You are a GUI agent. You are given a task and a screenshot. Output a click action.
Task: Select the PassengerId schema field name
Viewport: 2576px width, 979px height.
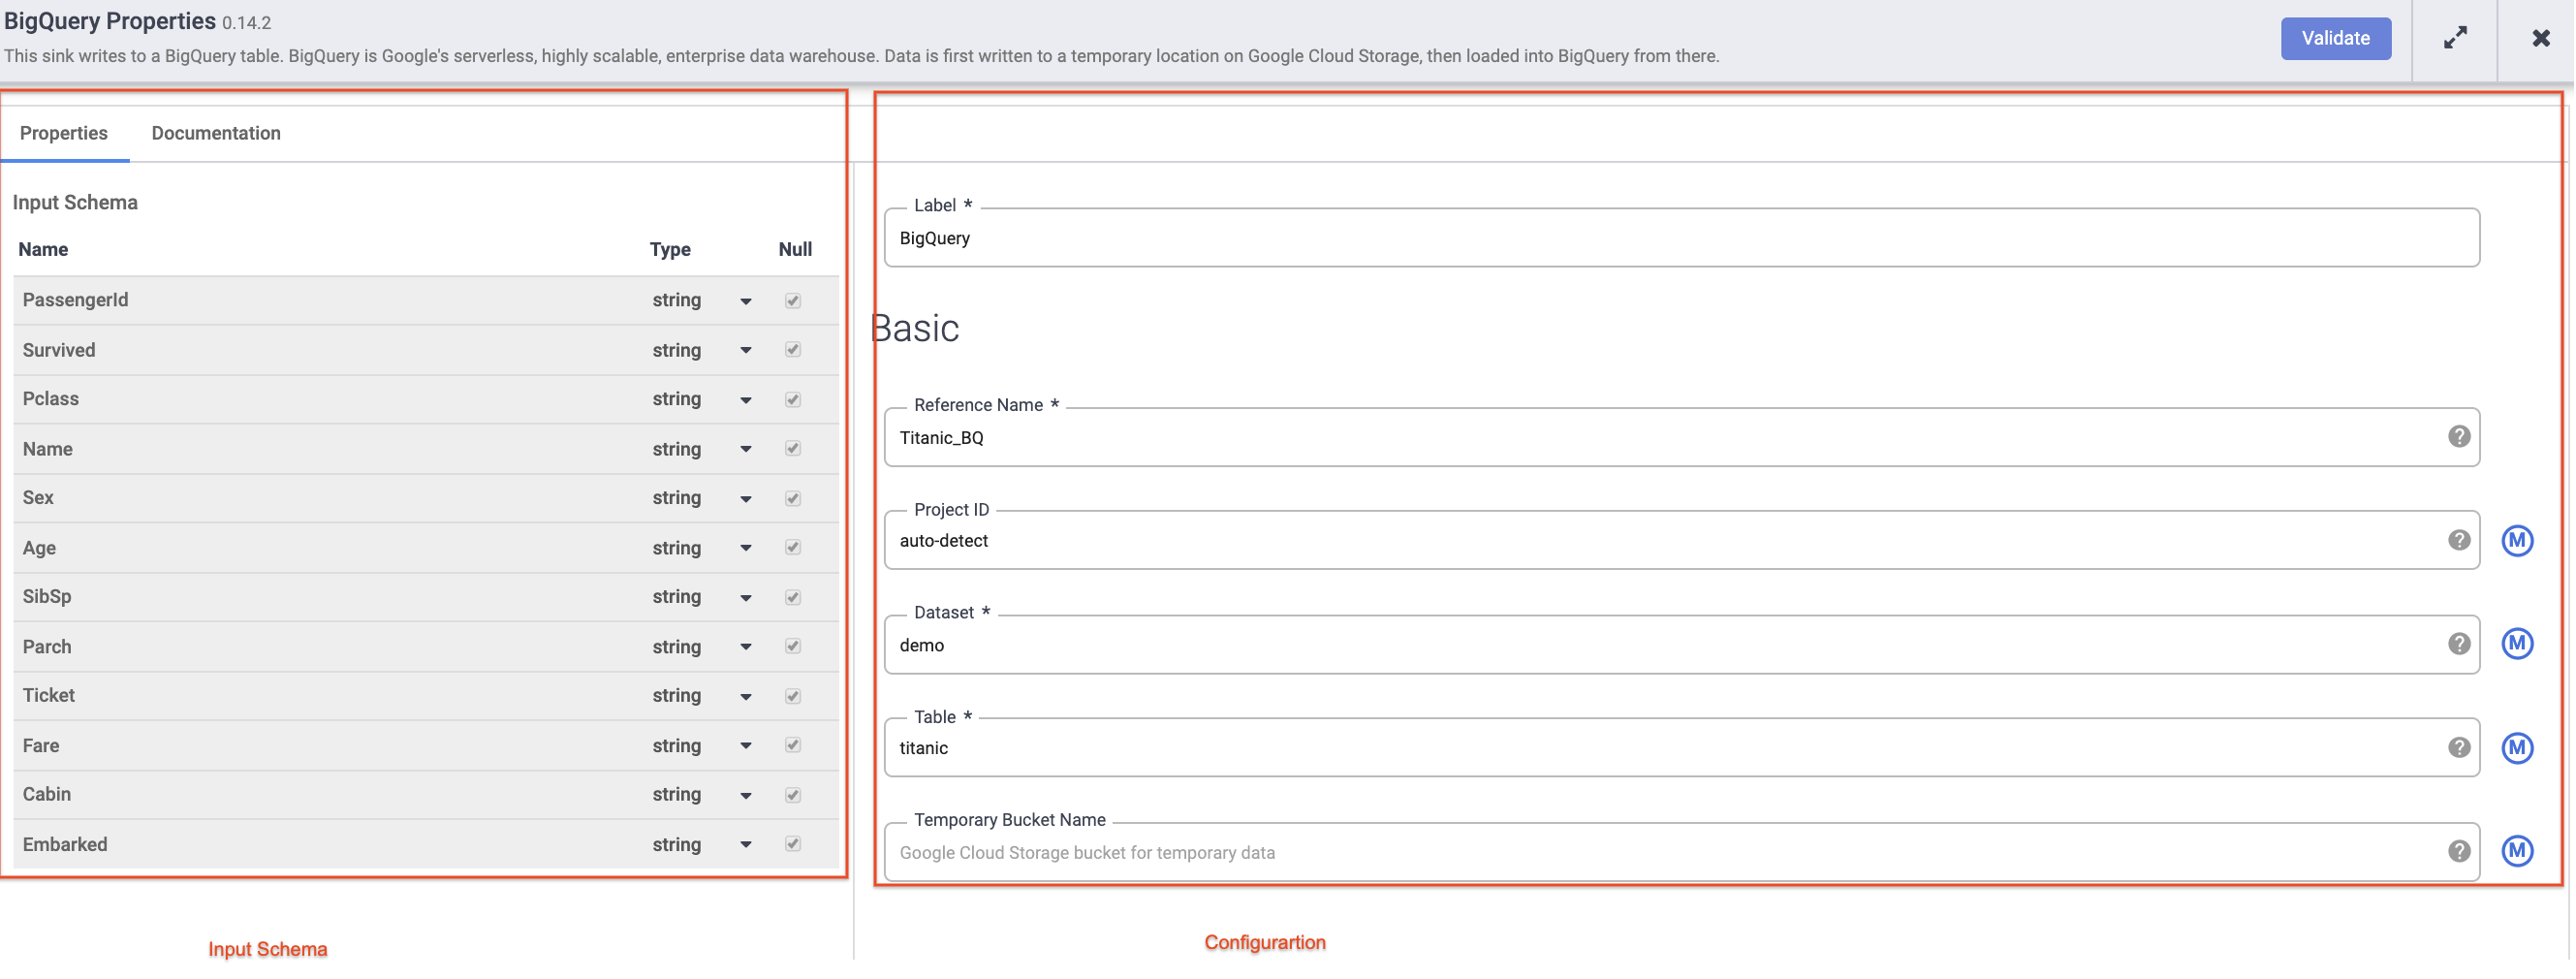coord(75,300)
